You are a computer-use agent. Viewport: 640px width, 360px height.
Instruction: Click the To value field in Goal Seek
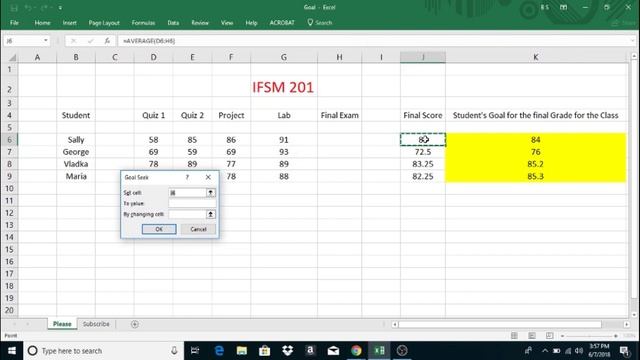[192, 203]
